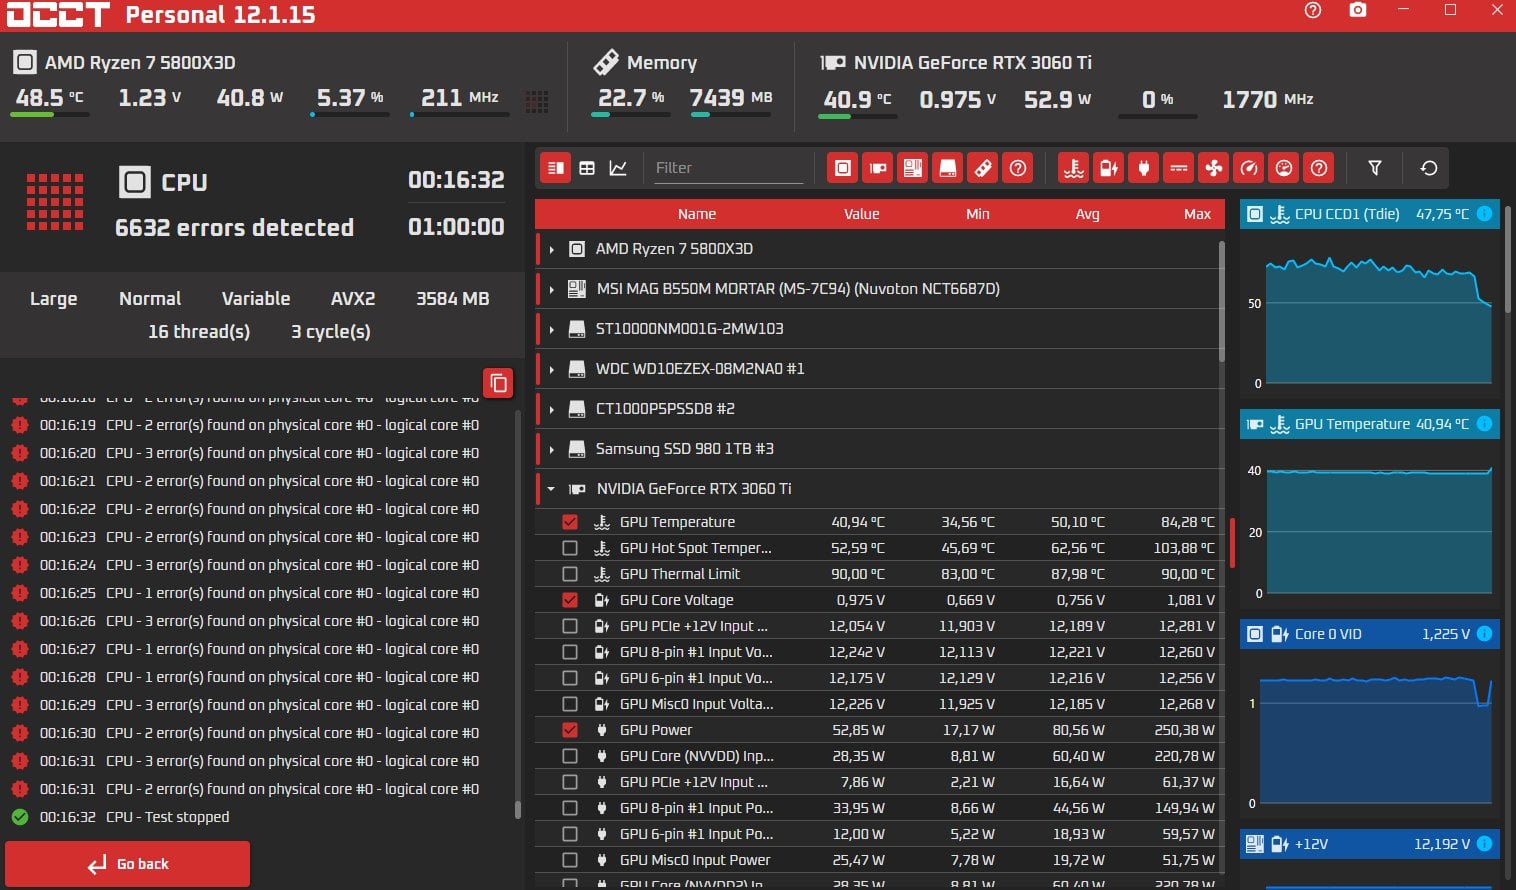The height and width of the screenshot is (890, 1516).
Task: Open the screenshot camera icon
Action: [1357, 10]
